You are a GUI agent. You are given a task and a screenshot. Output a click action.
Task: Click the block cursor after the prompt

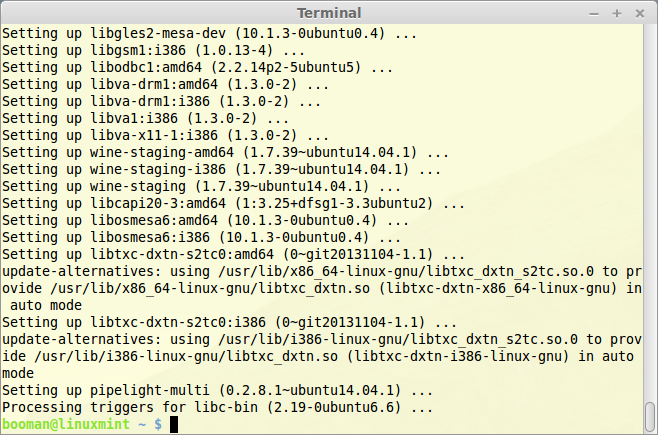click(x=174, y=425)
